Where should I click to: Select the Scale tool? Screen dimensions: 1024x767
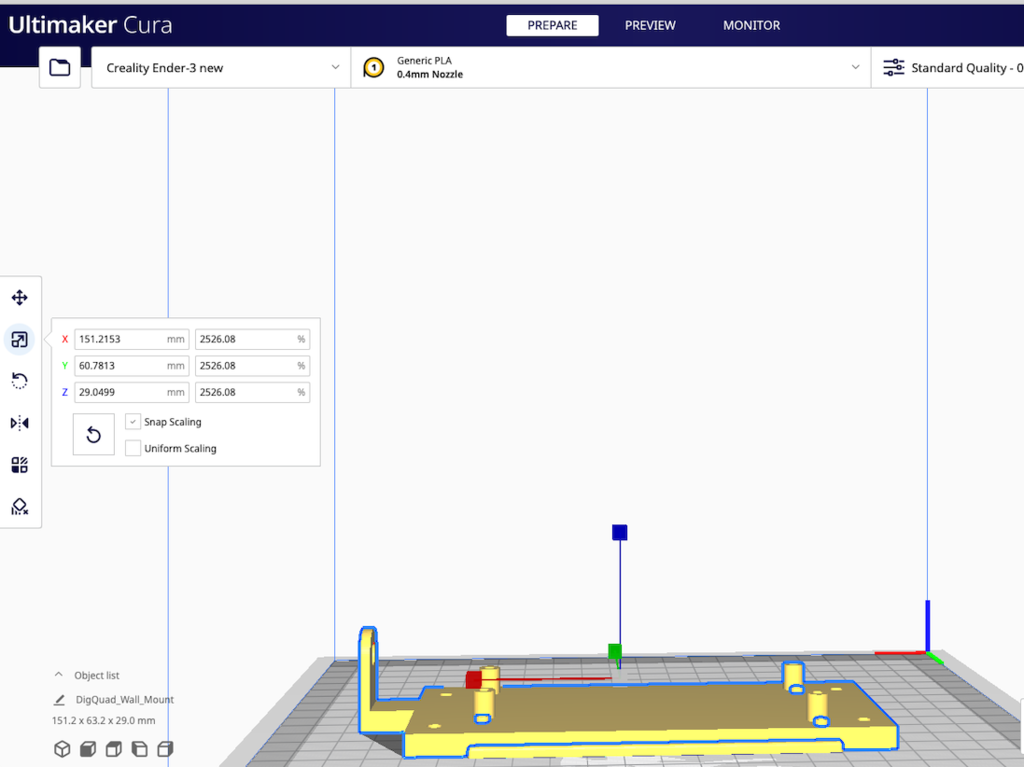pos(19,340)
